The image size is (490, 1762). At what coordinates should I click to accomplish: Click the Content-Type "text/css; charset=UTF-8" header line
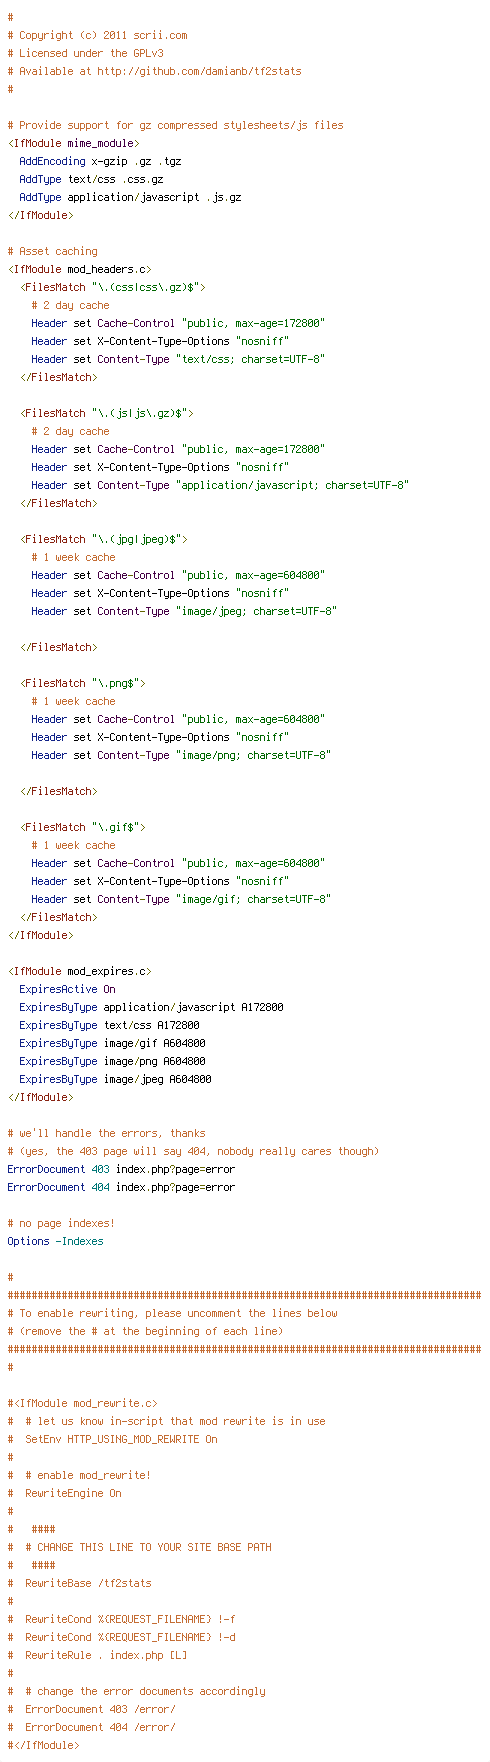178,359
